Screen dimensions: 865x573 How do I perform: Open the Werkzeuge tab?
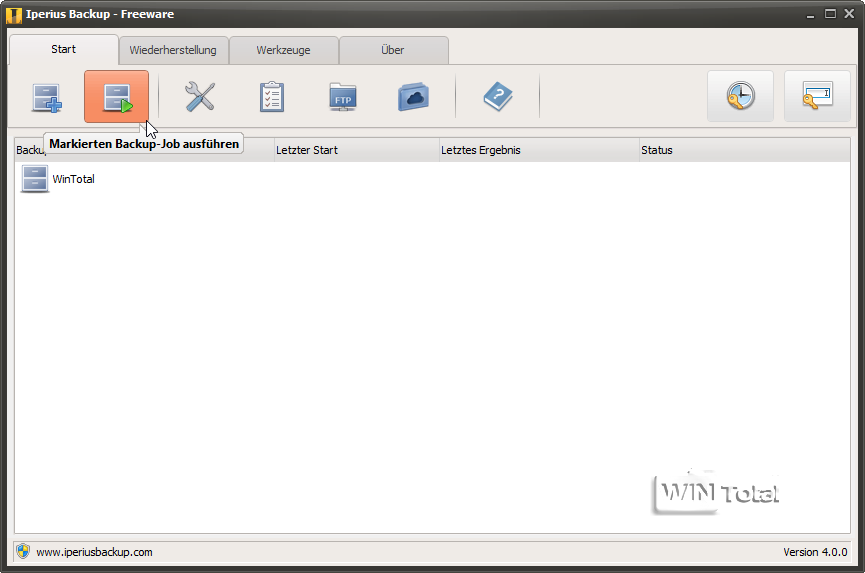284,50
